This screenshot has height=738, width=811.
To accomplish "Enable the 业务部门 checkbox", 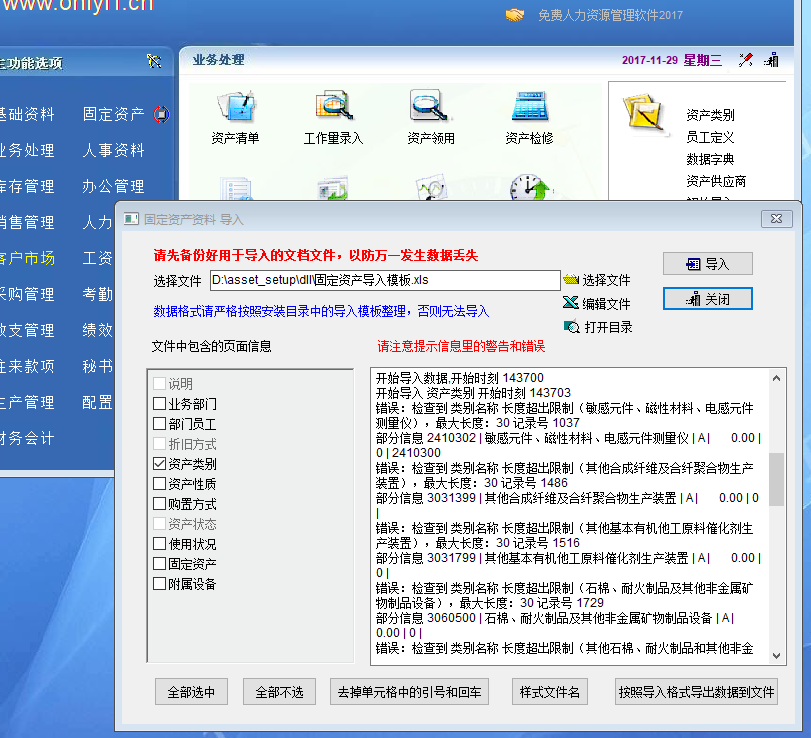I will 160,404.
